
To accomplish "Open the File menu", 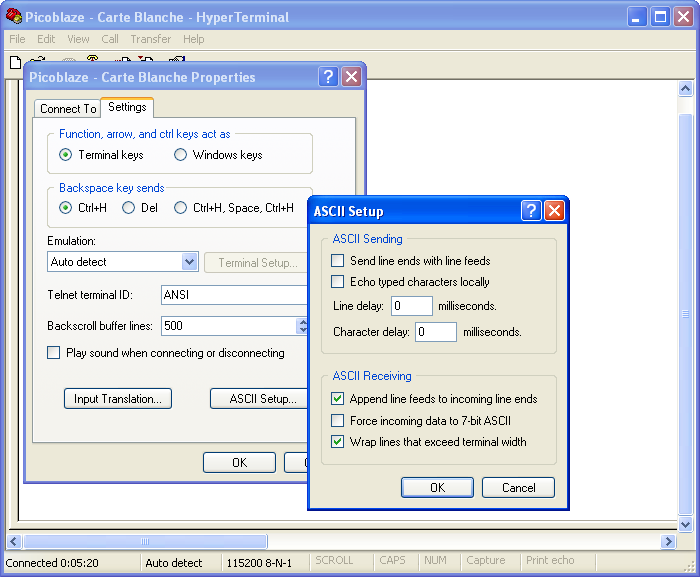I will [x=17, y=39].
